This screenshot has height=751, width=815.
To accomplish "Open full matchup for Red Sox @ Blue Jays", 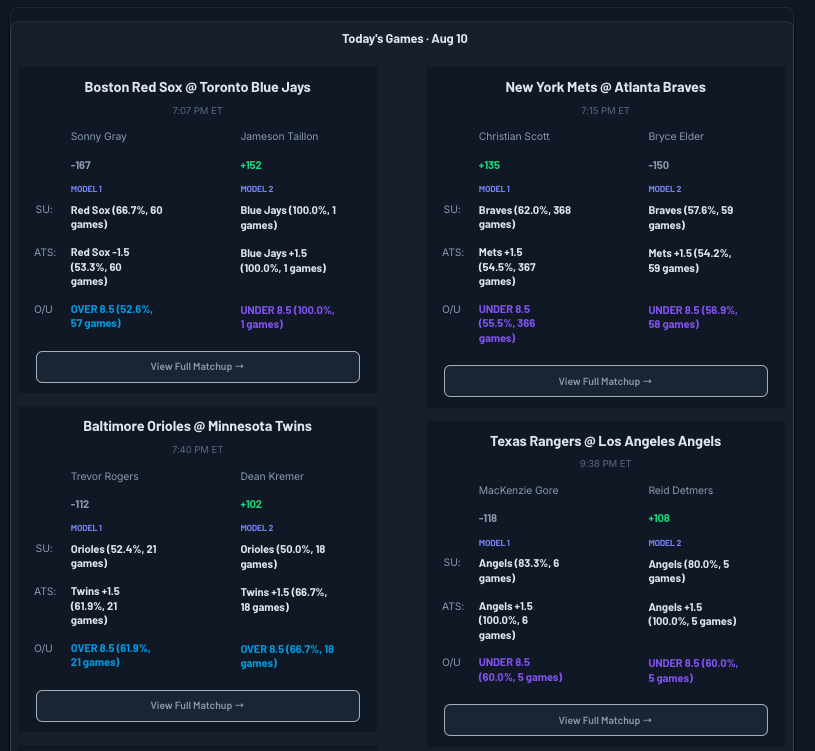I will coord(198,367).
